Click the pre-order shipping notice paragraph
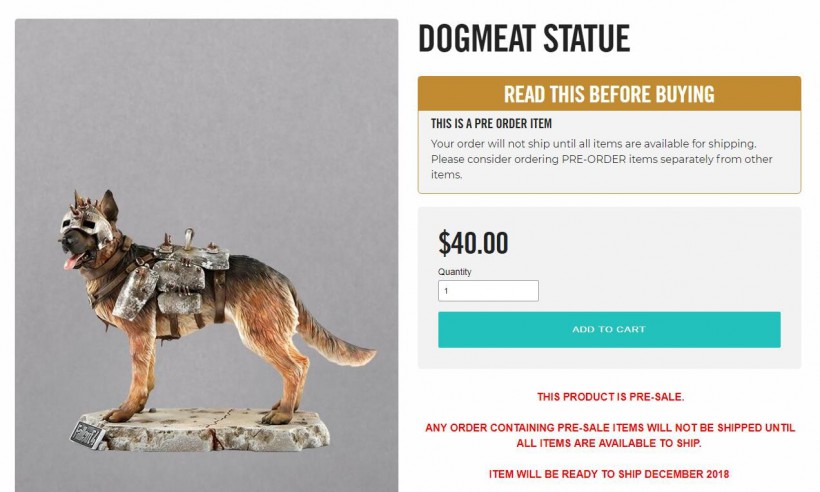 pos(600,159)
